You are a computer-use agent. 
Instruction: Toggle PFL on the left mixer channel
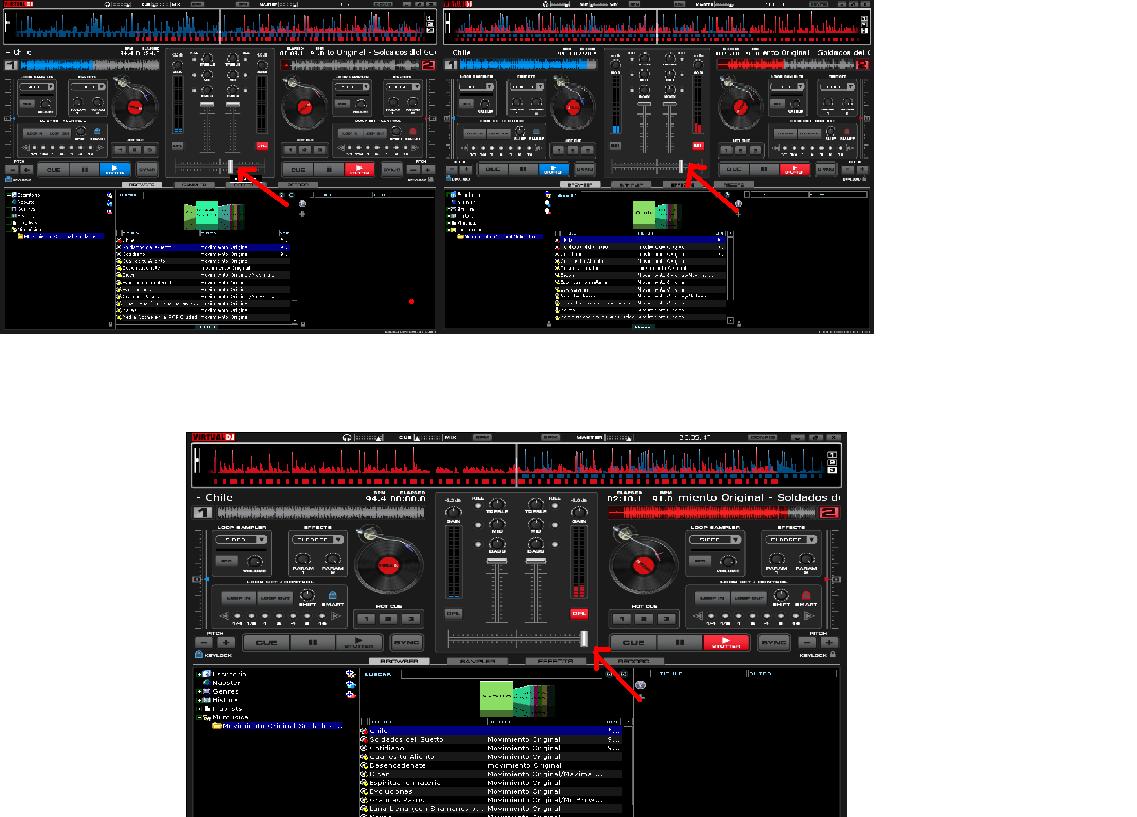click(453, 613)
